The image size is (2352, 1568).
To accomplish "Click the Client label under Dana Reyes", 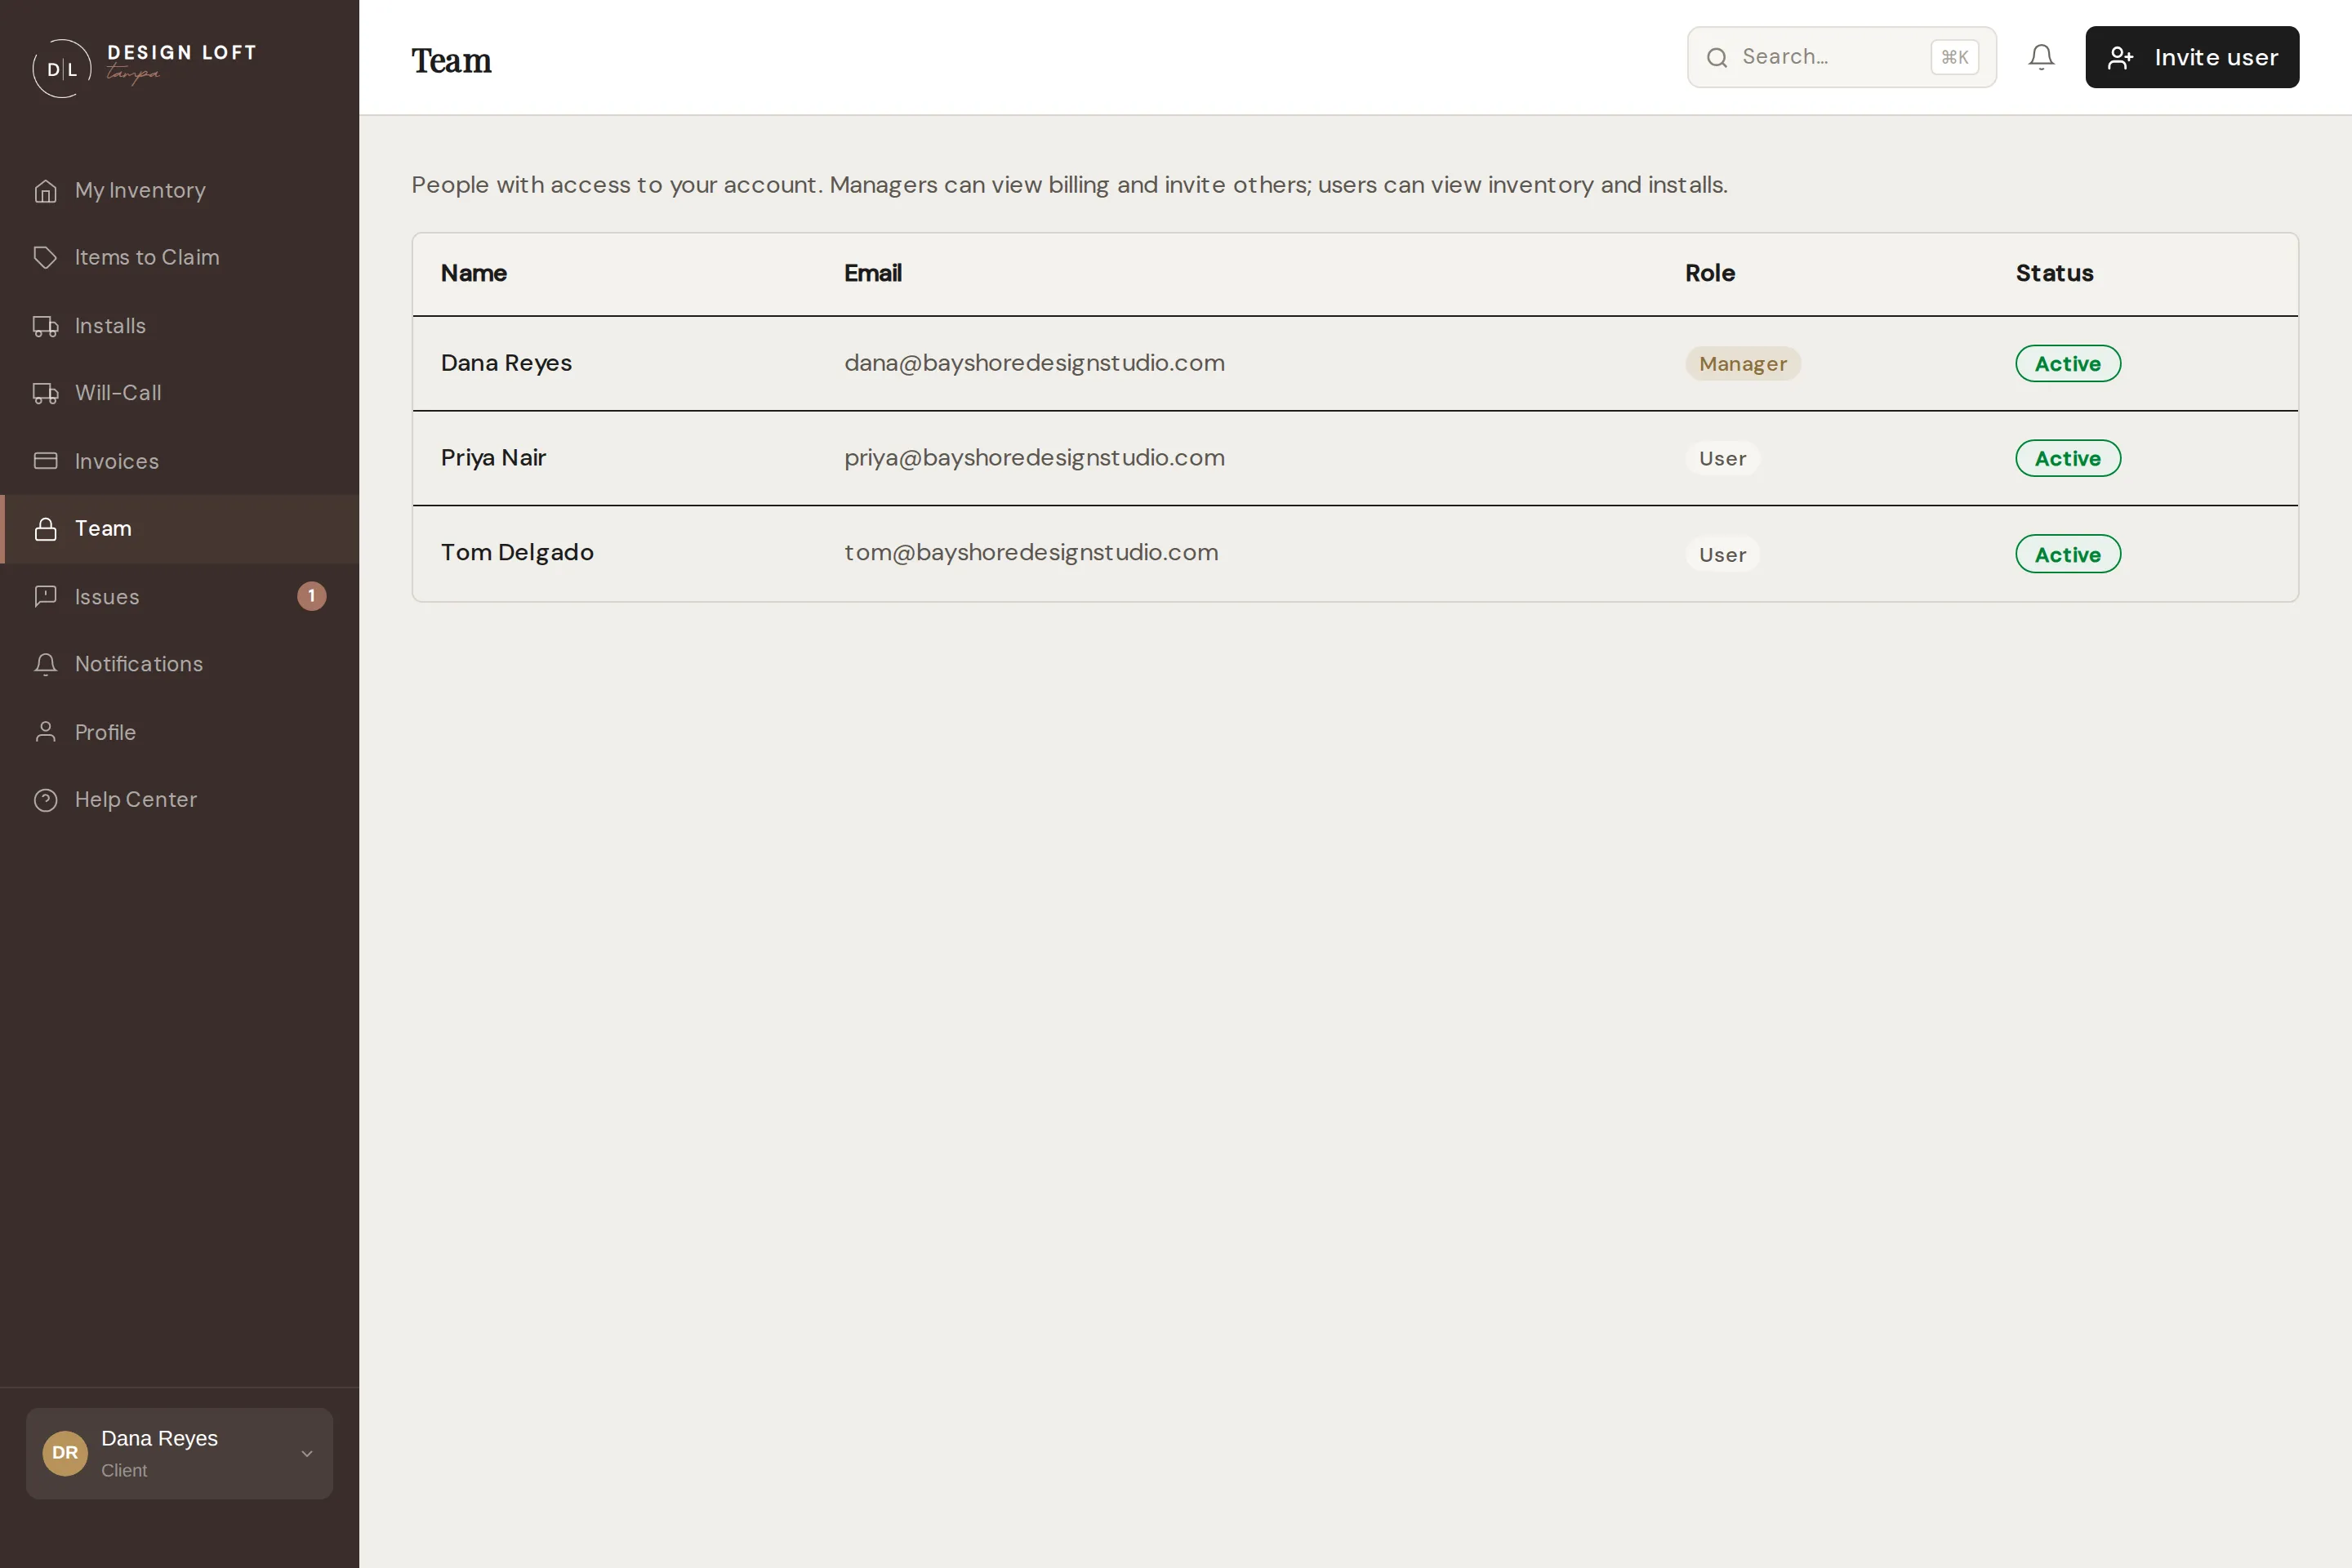I will click(x=124, y=1470).
